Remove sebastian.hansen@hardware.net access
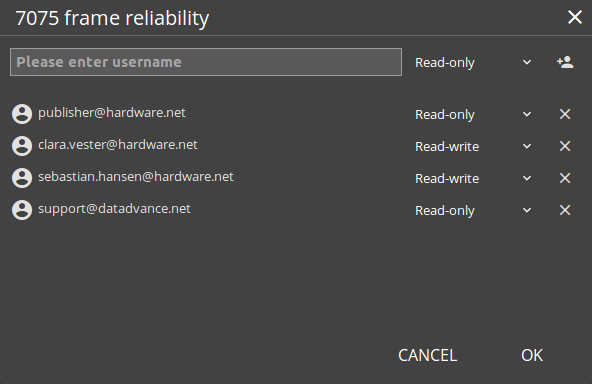The image size is (592, 384). pyautogui.click(x=565, y=178)
